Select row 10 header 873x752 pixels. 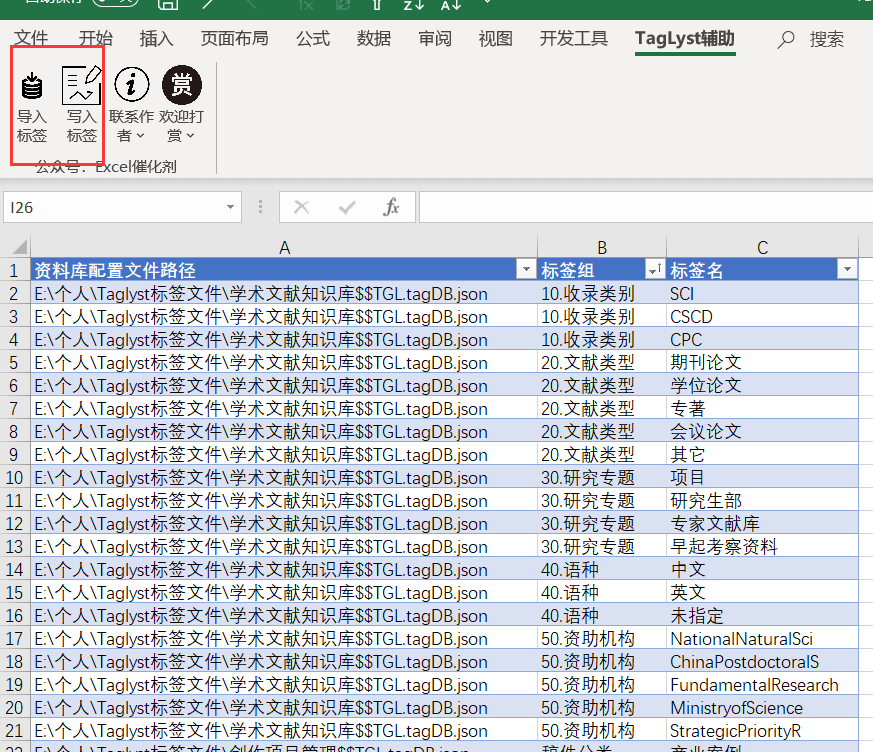click(x=14, y=478)
